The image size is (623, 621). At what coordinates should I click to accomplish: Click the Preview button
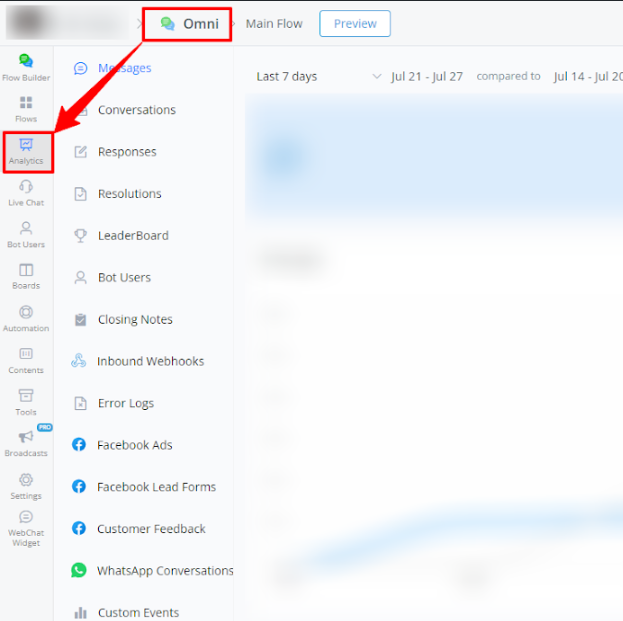[355, 24]
